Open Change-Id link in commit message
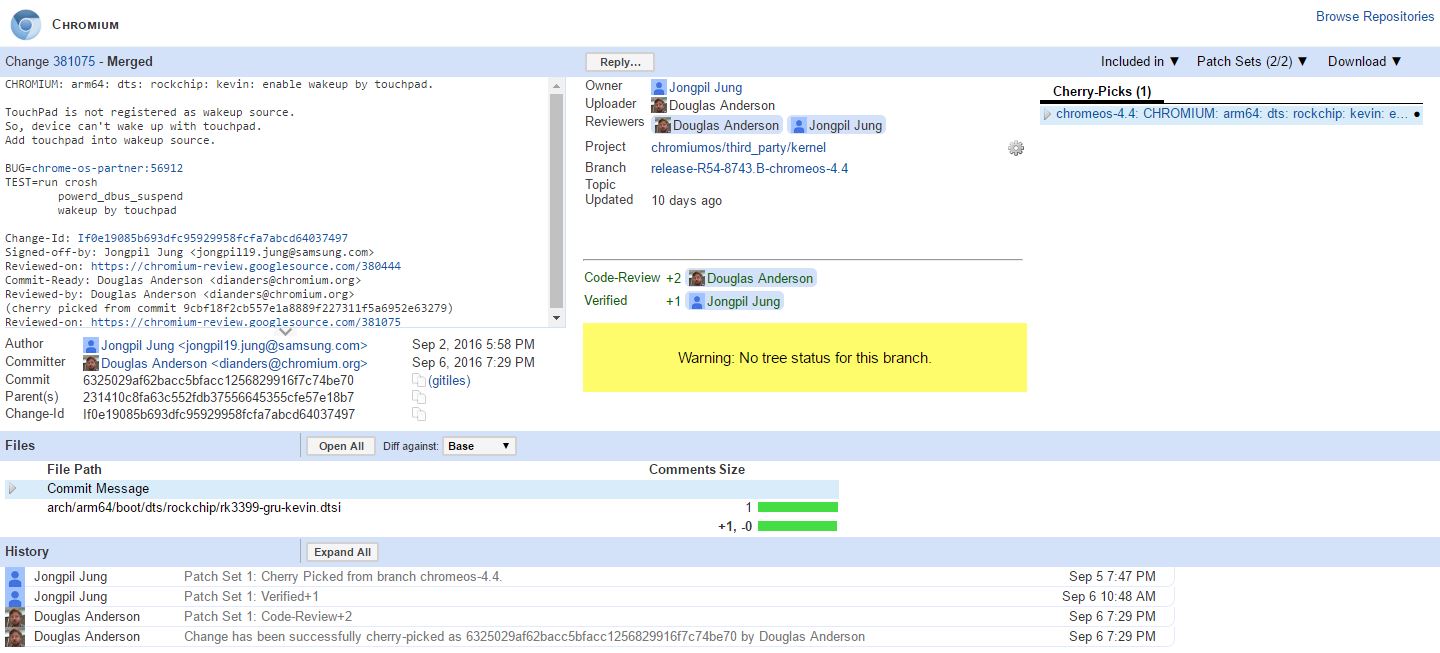Screen dimensions: 1440x653 click(213, 238)
